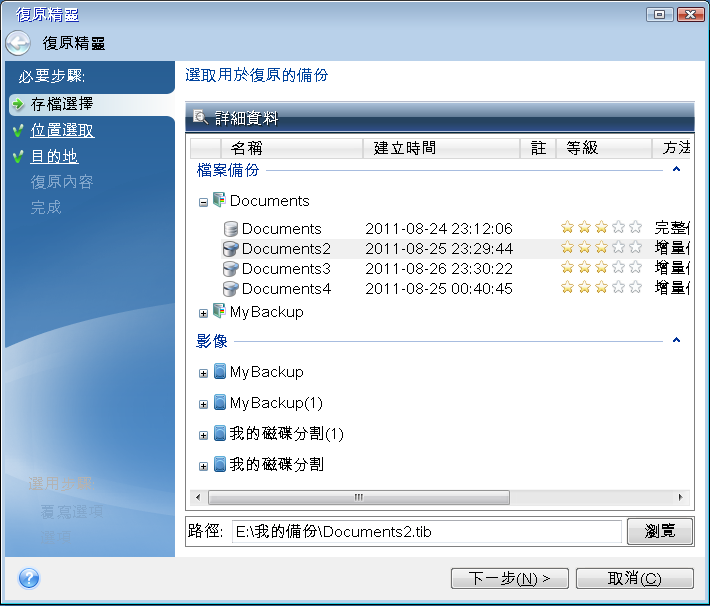Click the Documents3 backup disk icon

231,269
